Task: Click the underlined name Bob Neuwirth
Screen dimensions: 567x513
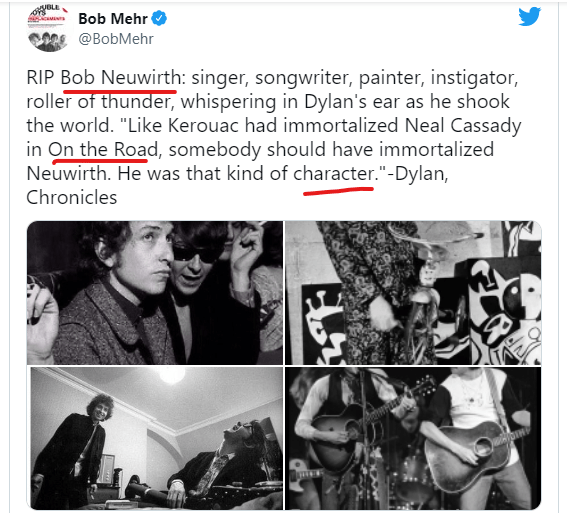Action: (x=121, y=78)
